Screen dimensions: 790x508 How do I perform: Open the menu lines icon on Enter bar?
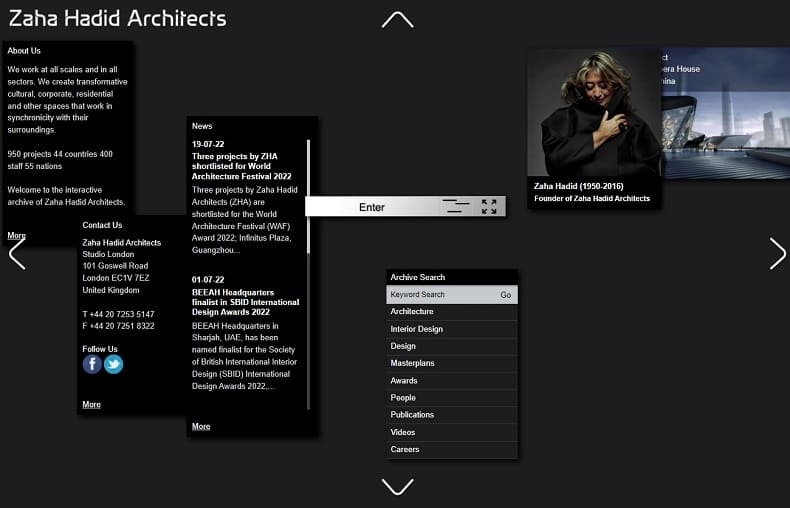(x=455, y=206)
